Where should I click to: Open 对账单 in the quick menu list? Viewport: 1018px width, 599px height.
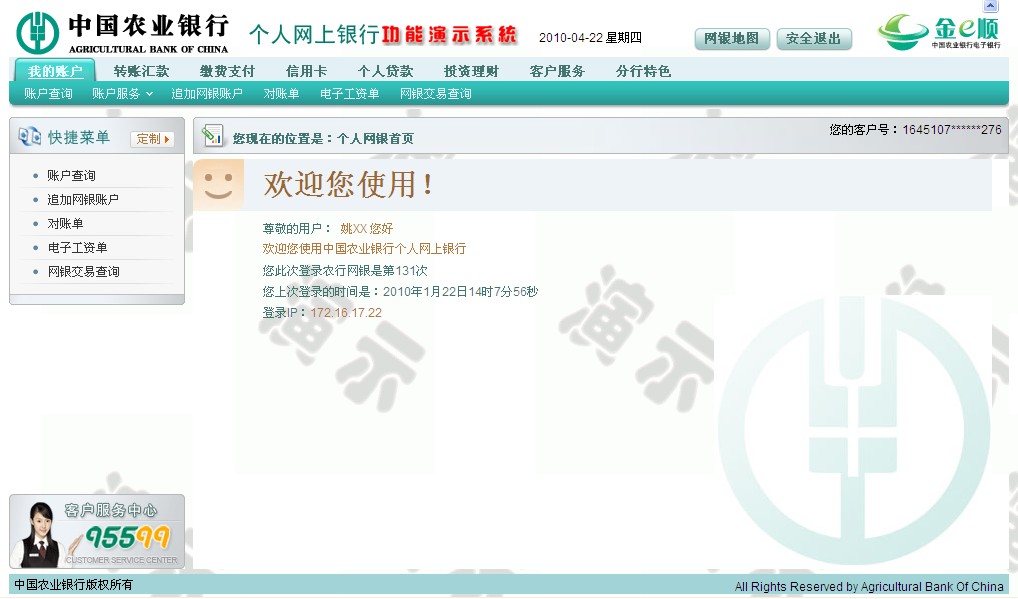[x=65, y=223]
